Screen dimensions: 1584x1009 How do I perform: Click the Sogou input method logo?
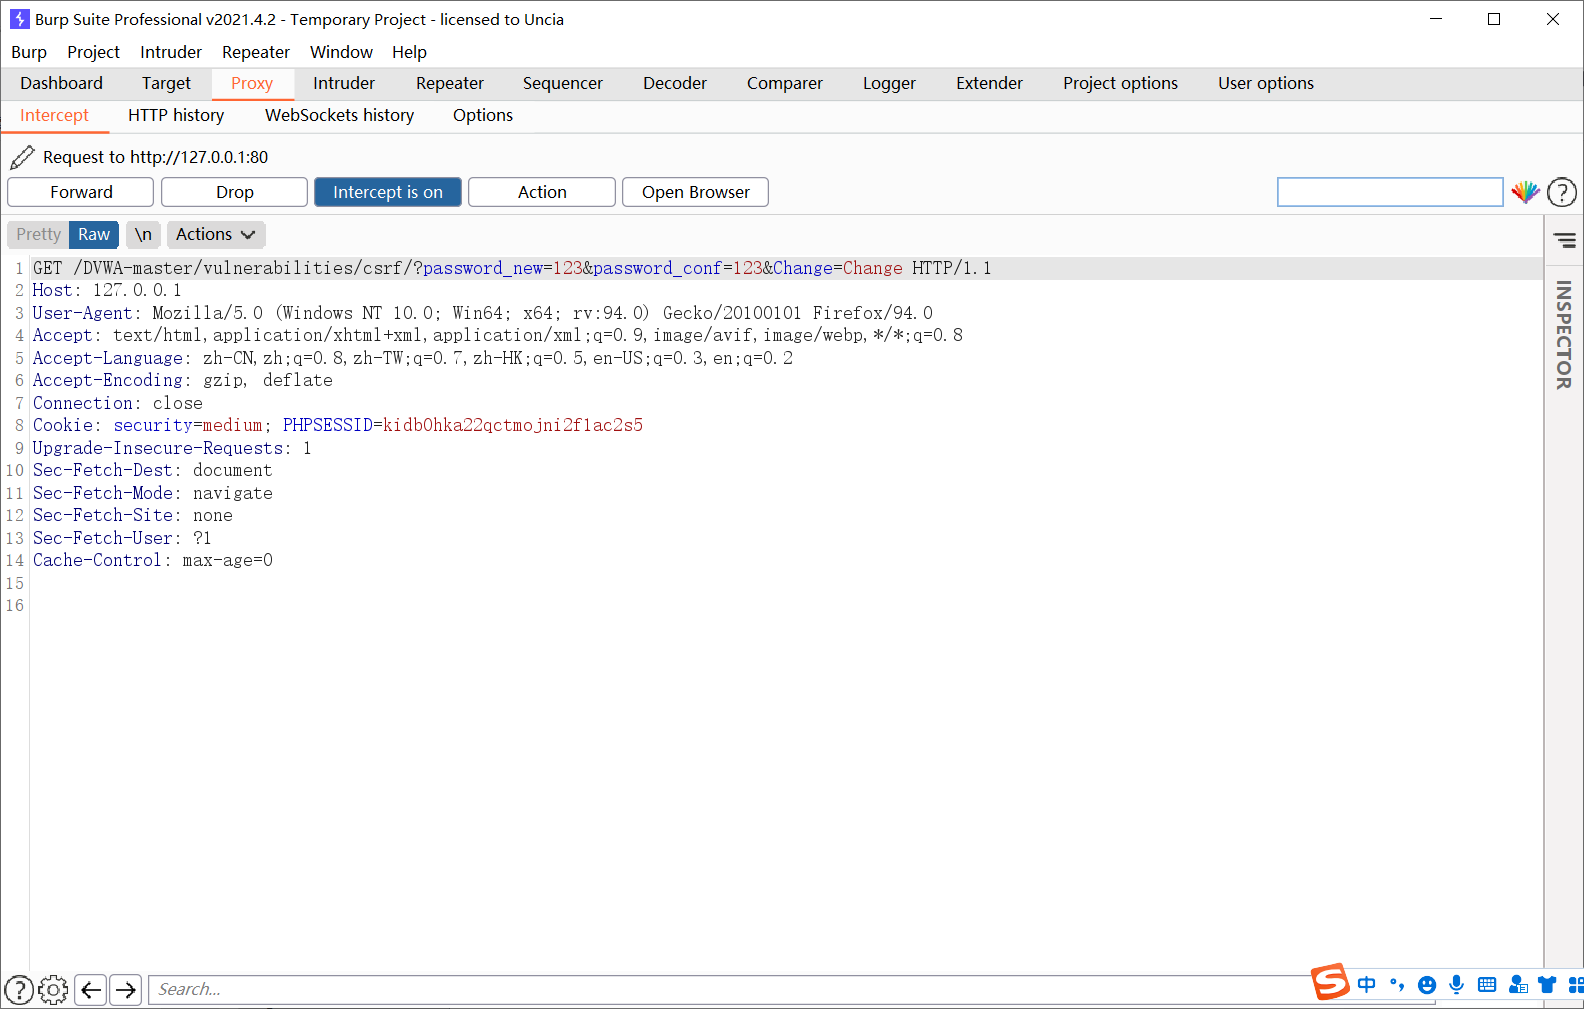click(1330, 982)
